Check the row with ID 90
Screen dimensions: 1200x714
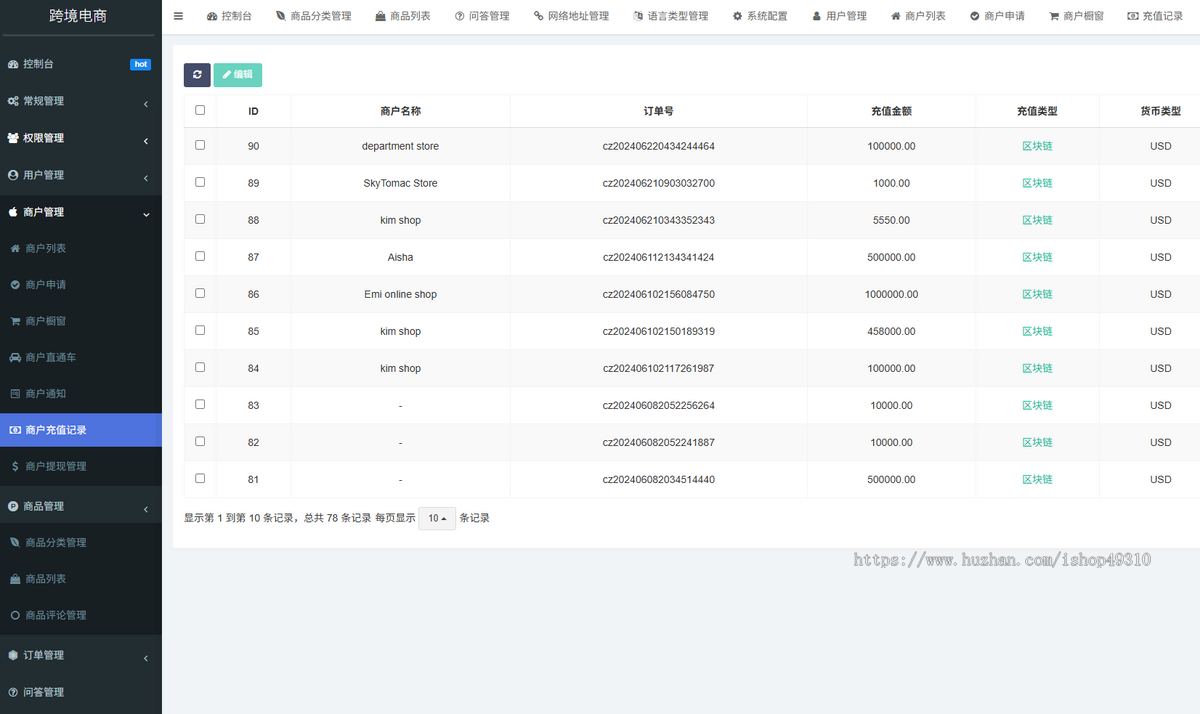(200, 145)
